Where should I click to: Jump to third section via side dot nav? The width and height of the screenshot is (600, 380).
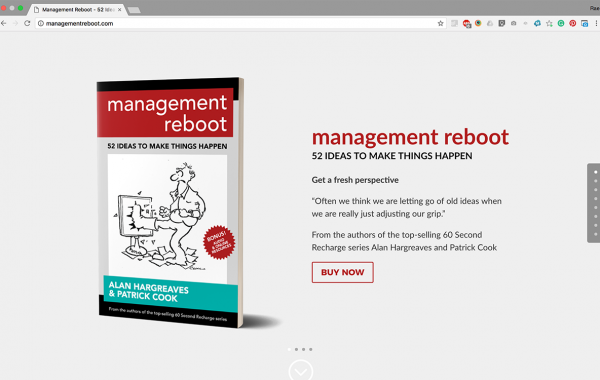coord(595,190)
